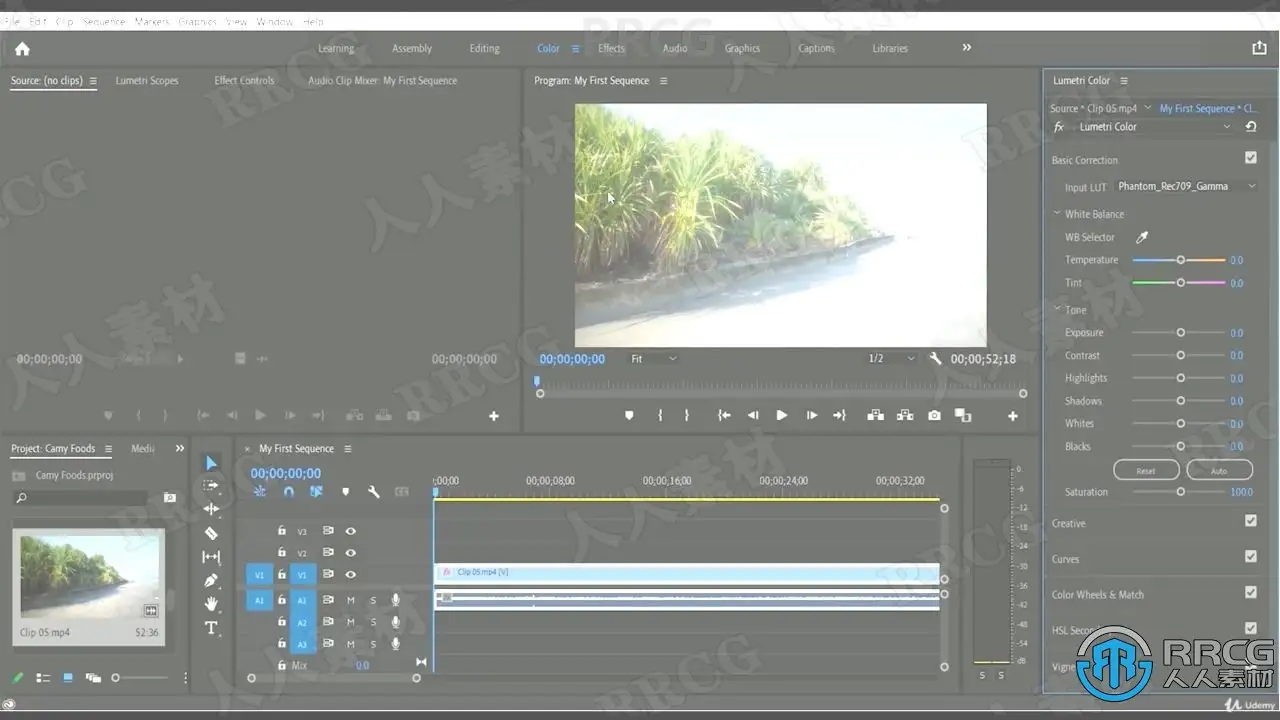Screen dimensions: 1280x720
Task: Click the WB Selector eyedropper
Action: point(1142,238)
